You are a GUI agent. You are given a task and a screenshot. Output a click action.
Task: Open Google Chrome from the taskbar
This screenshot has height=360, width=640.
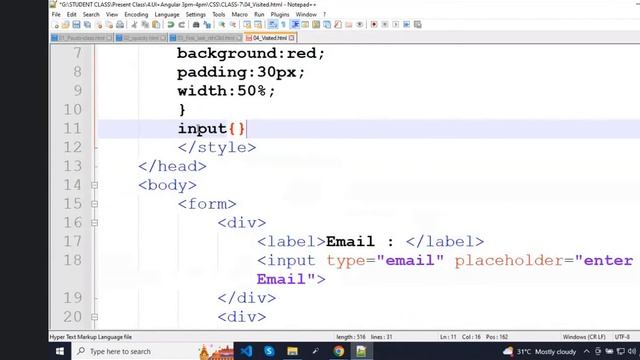coord(338,351)
